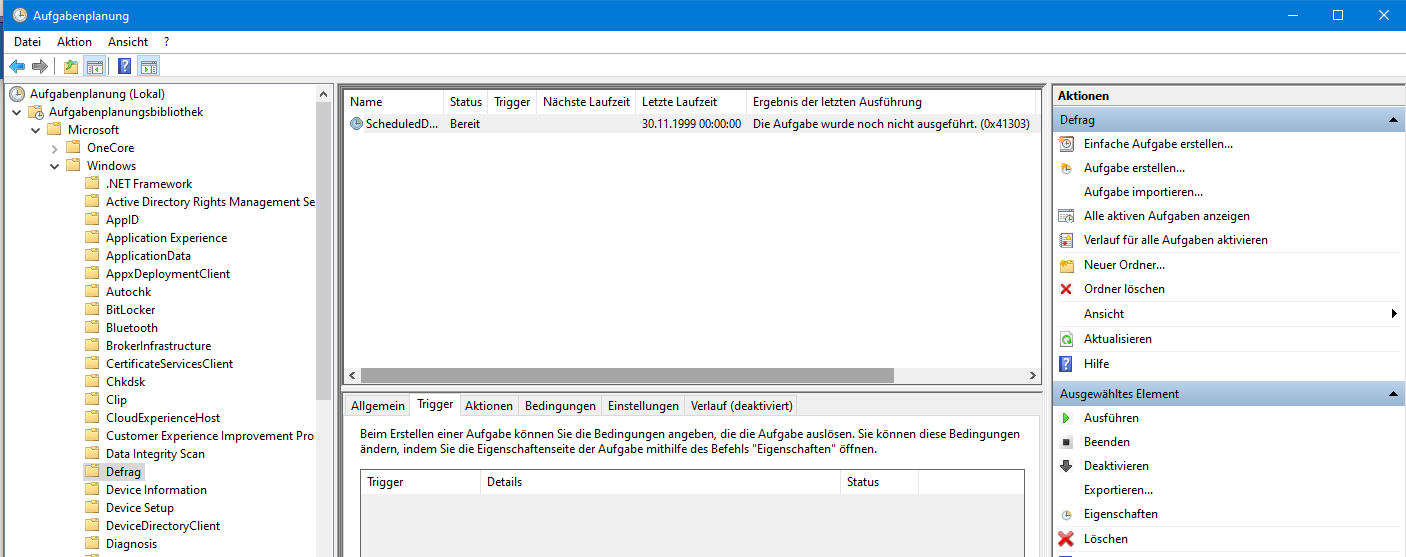Collapse the Ausgewähltes Element section

1392,394
